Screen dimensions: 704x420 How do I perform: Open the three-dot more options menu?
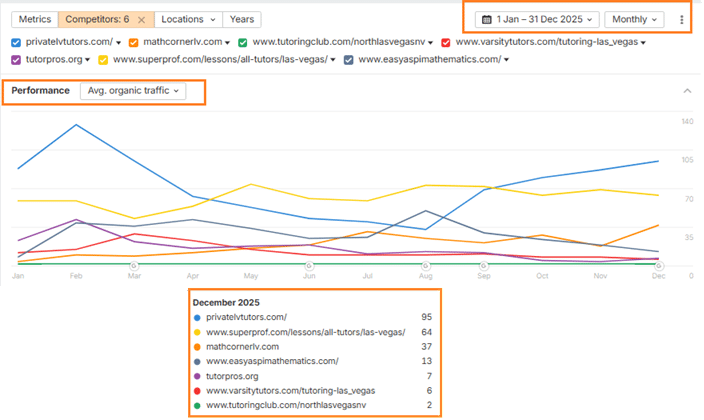click(682, 19)
